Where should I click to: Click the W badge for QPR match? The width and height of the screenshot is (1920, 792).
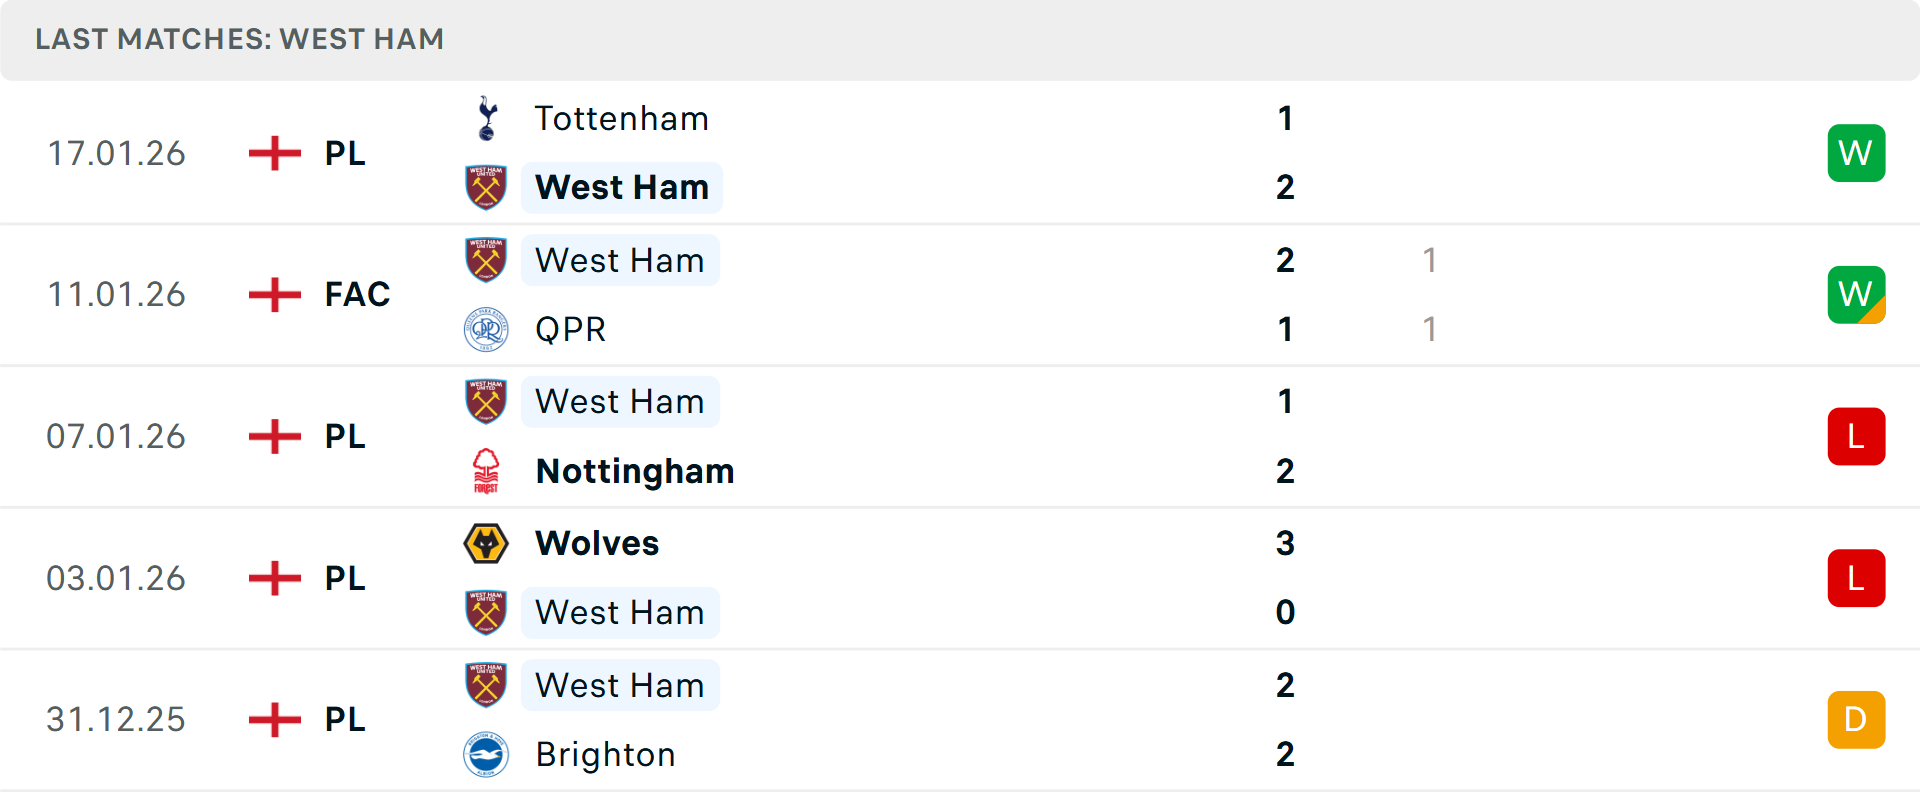click(1856, 295)
